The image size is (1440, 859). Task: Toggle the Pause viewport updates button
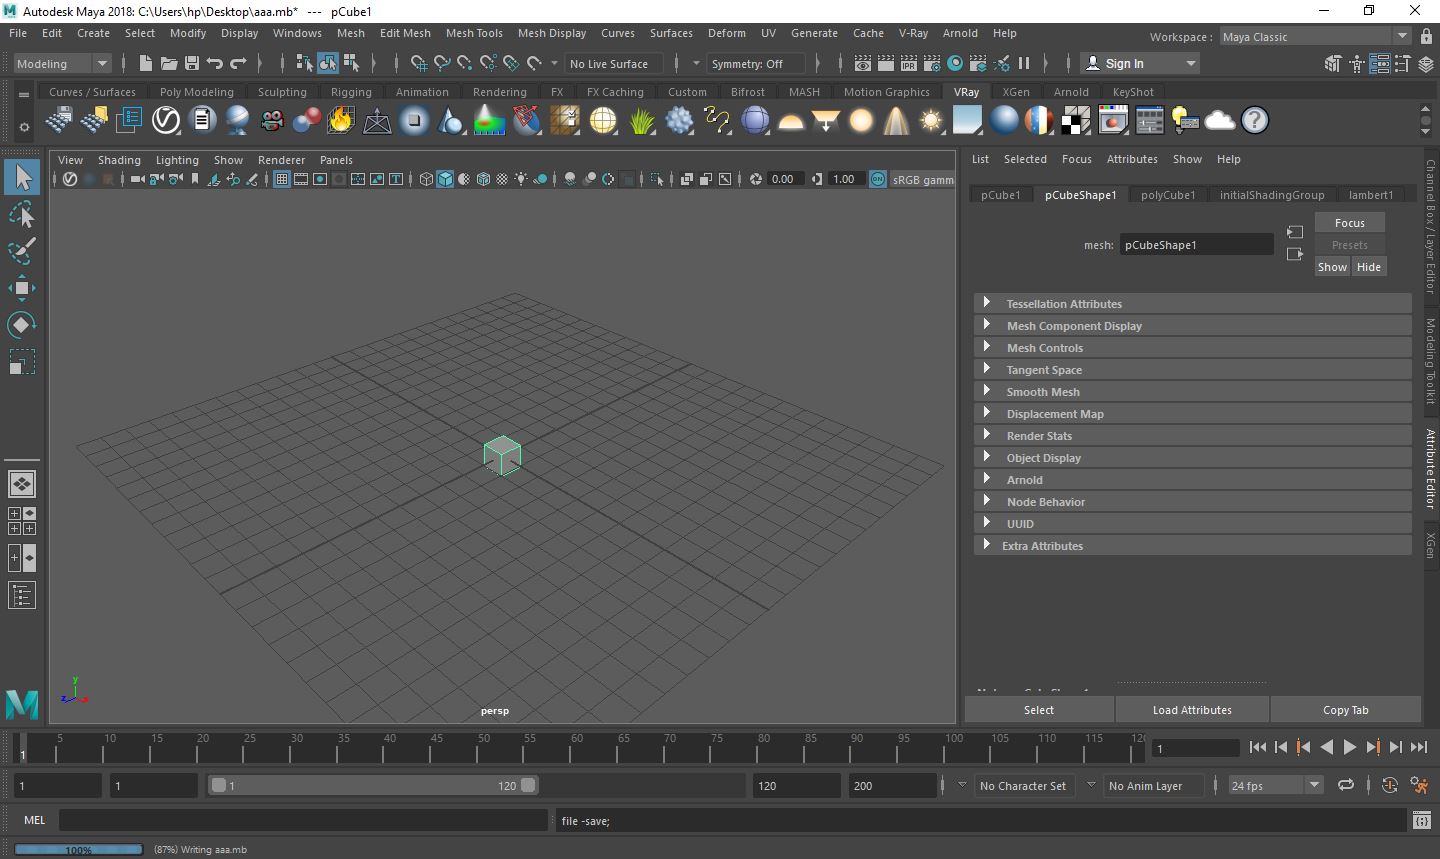click(x=1026, y=63)
